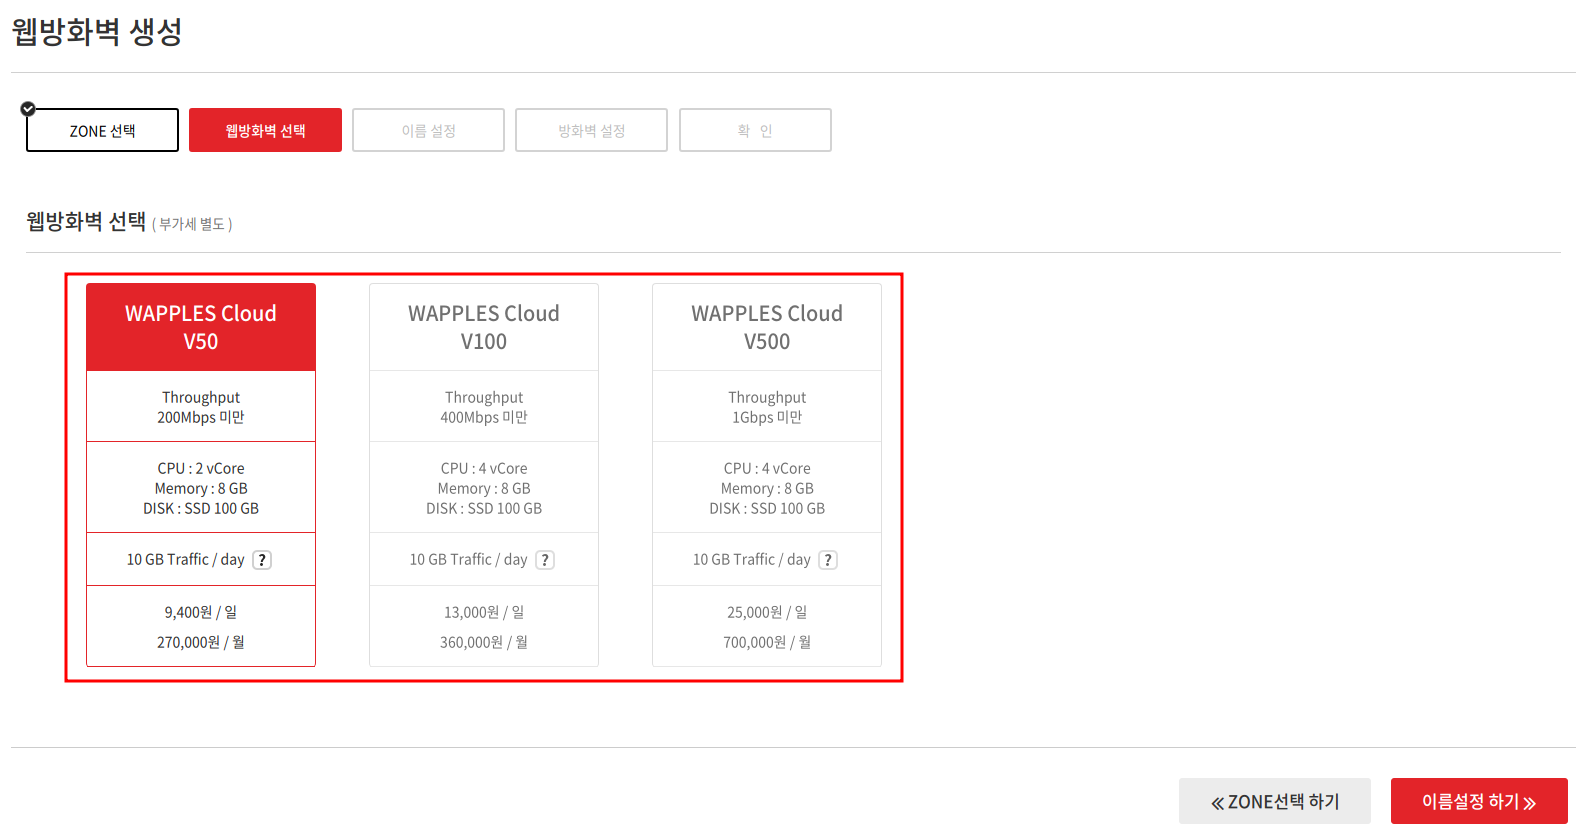Click the 확 인 step tab

click(755, 130)
